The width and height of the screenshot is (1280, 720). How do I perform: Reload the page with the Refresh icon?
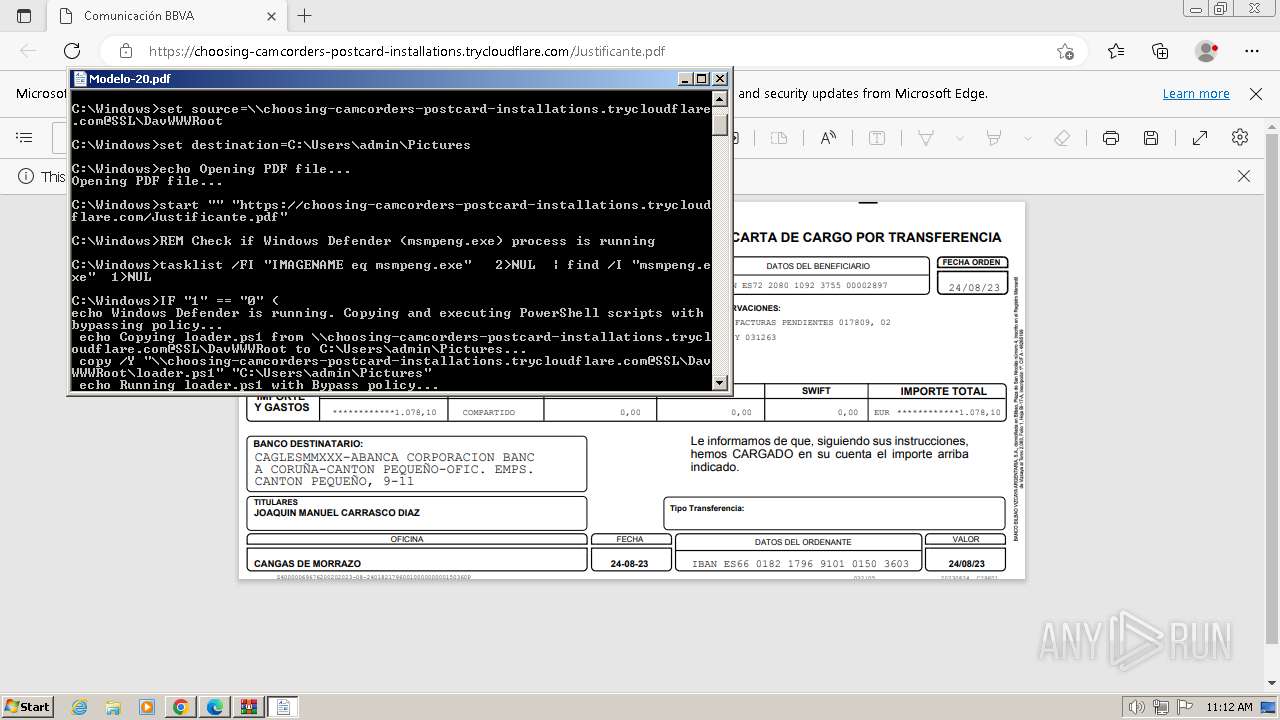pyautogui.click(x=72, y=51)
